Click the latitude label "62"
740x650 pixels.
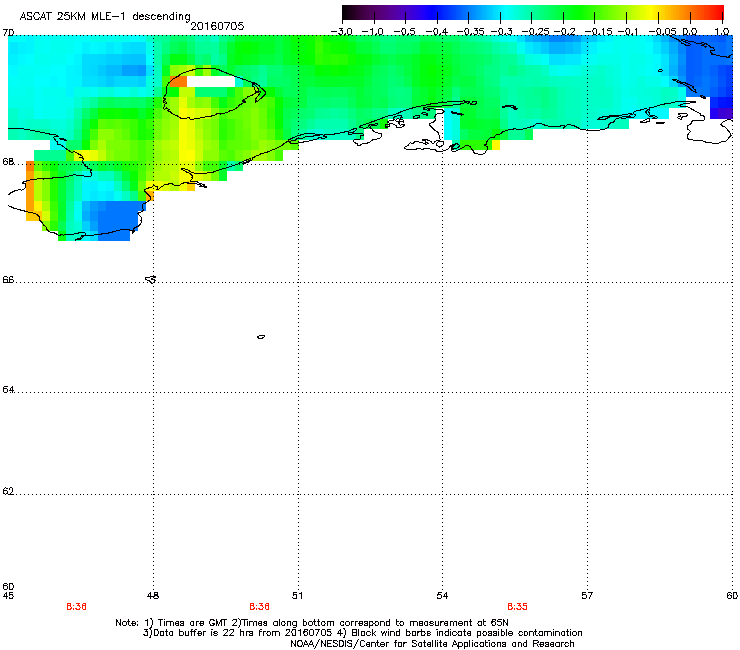coord(8,492)
